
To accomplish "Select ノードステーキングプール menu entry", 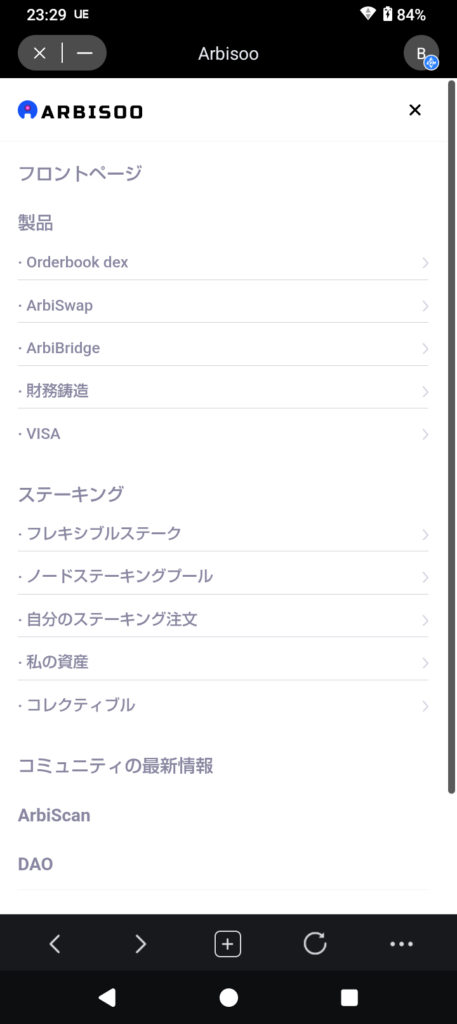I will pyautogui.click(x=223, y=576).
